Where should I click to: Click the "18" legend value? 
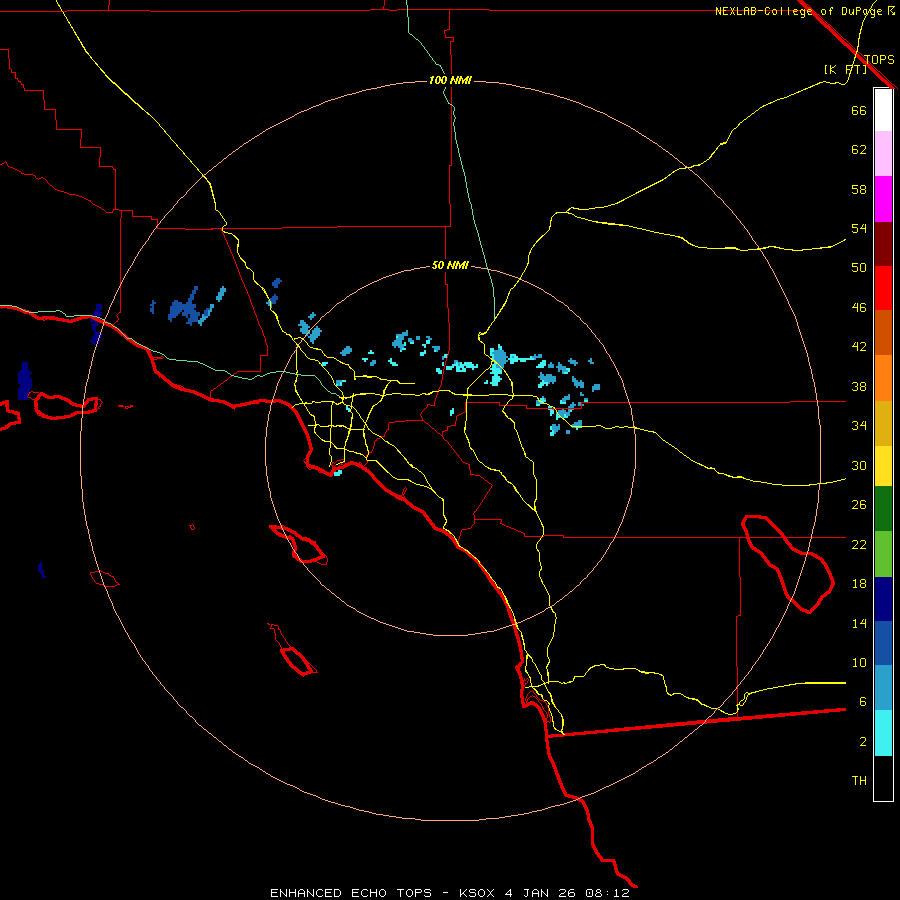[859, 584]
